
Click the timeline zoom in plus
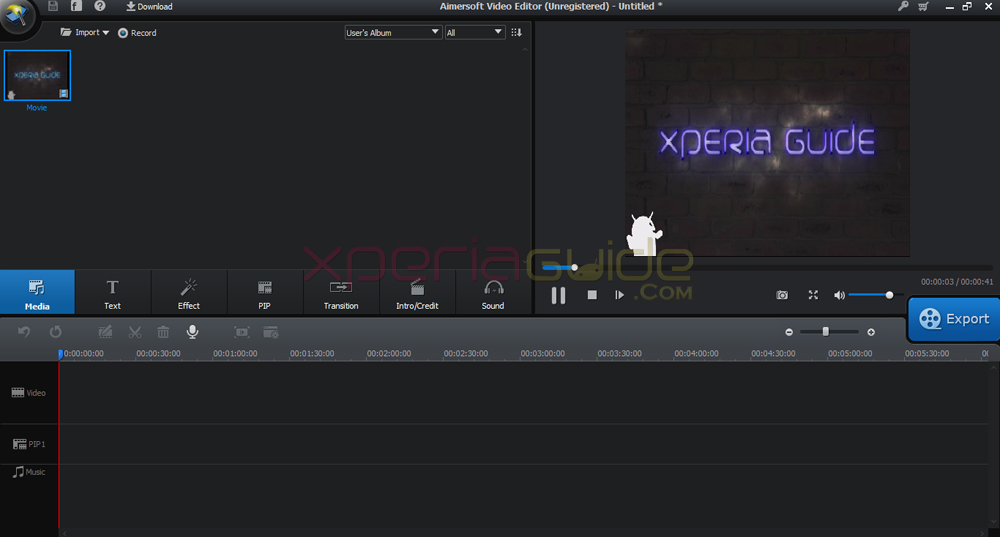pyautogui.click(x=871, y=332)
